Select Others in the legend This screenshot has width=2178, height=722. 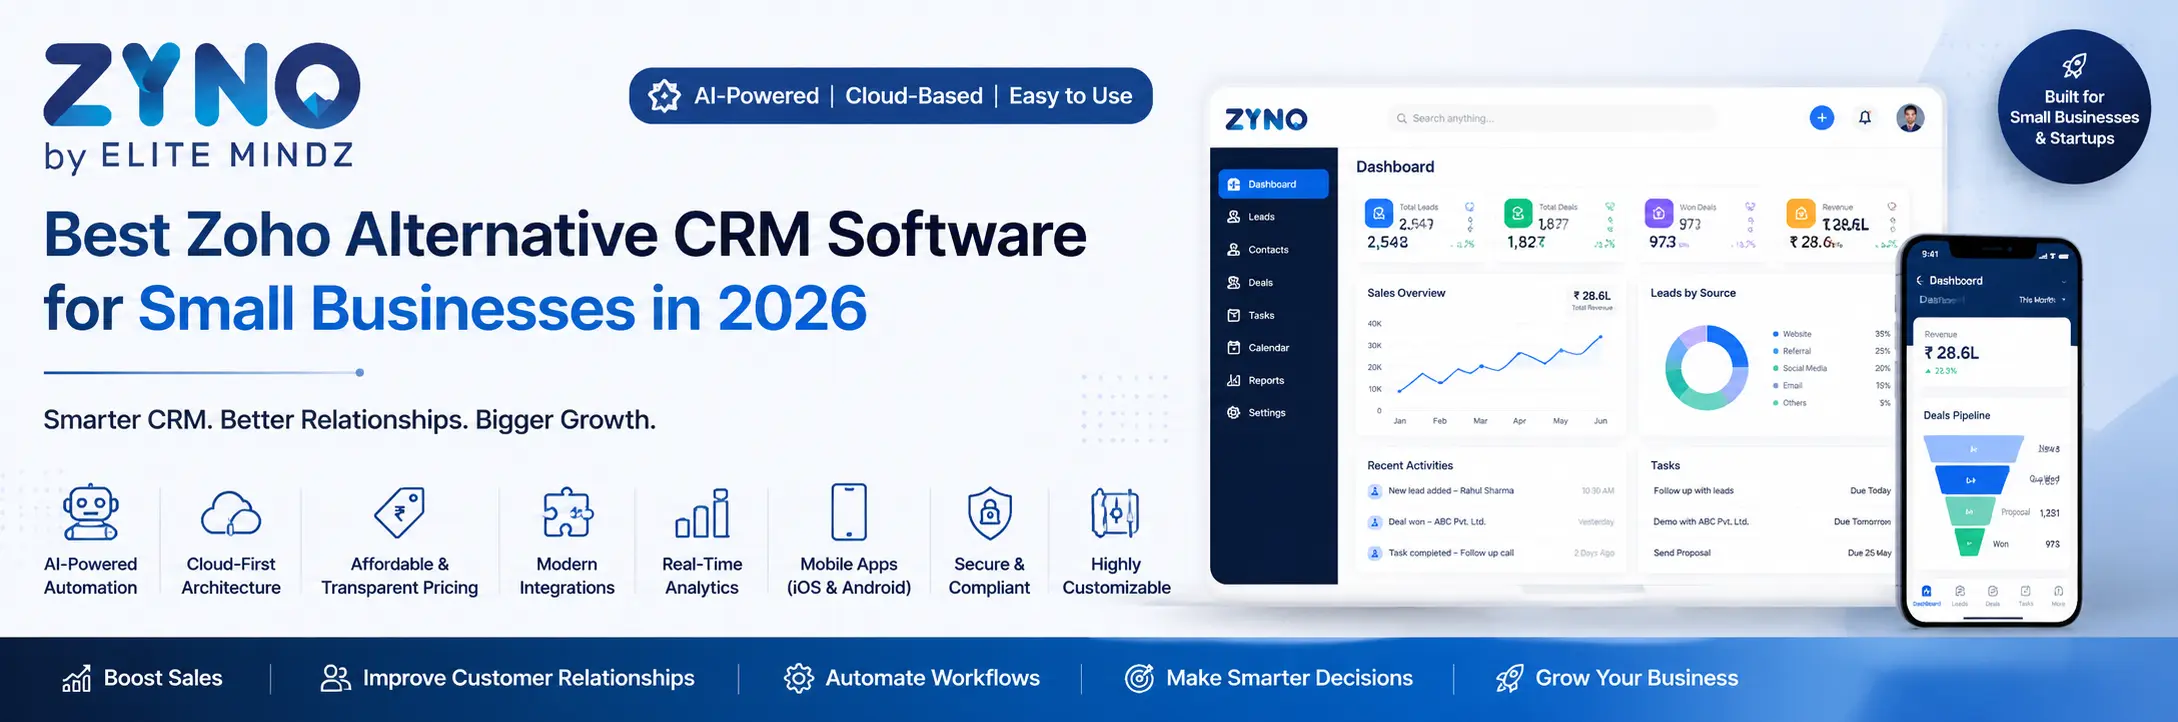click(x=1790, y=403)
